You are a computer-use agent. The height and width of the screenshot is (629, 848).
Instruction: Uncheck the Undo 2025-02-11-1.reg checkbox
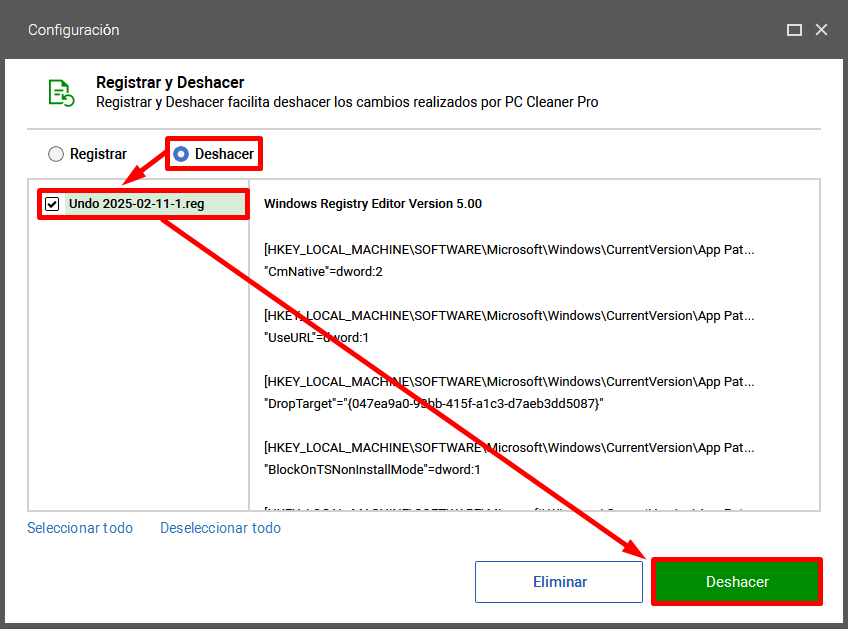pyautogui.click(x=52, y=204)
